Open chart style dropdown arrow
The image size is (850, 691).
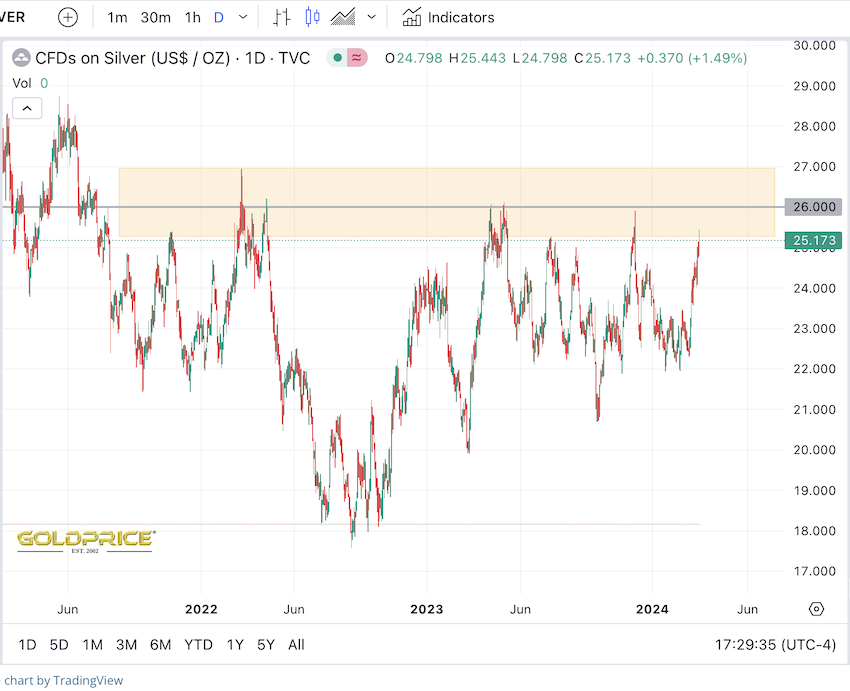tap(371, 17)
